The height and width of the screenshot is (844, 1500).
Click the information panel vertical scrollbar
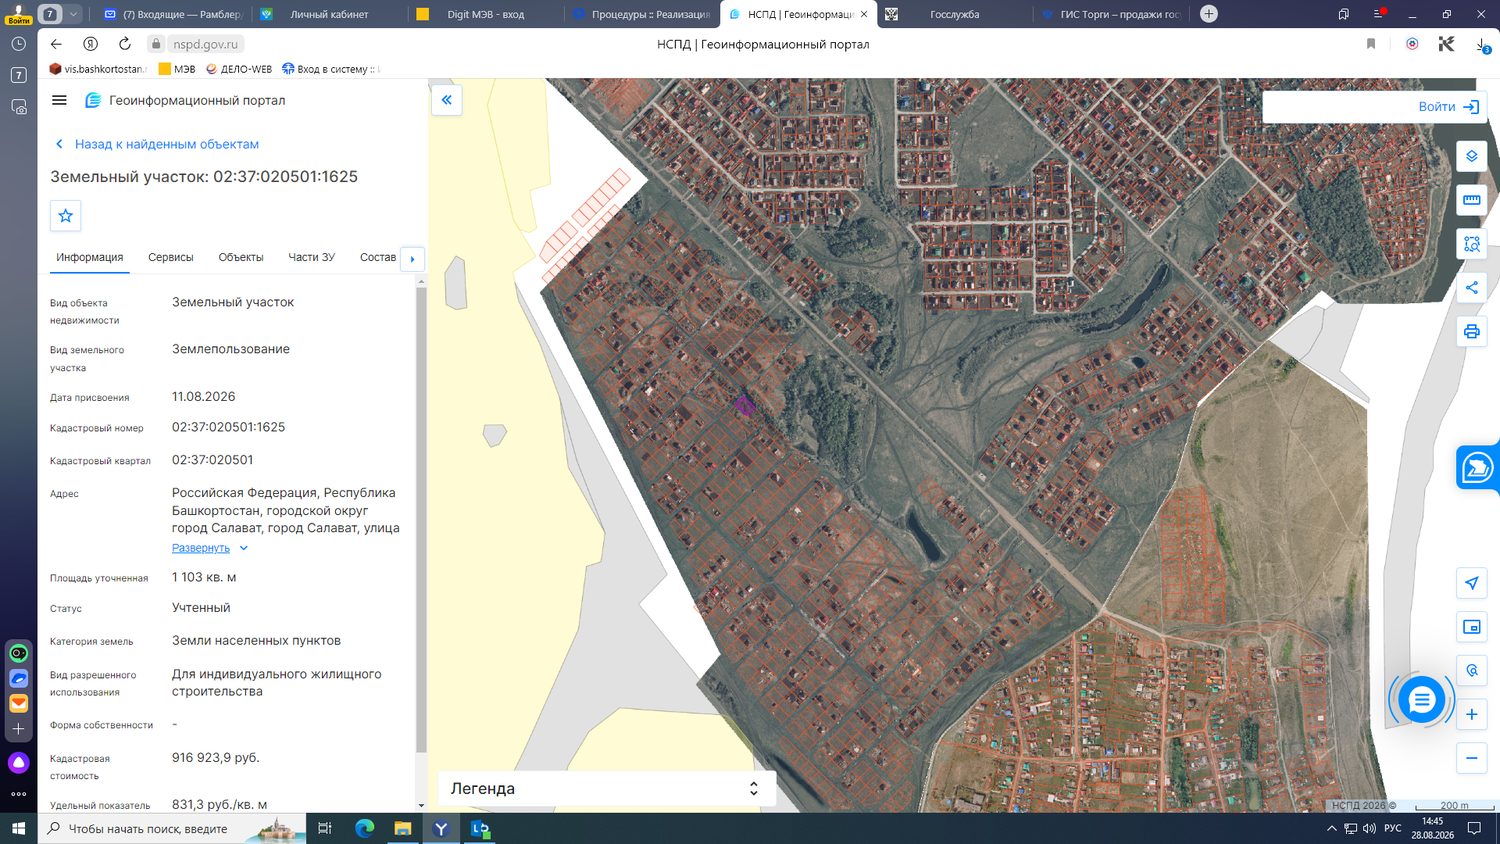pyautogui.click(x=421, y=520)
